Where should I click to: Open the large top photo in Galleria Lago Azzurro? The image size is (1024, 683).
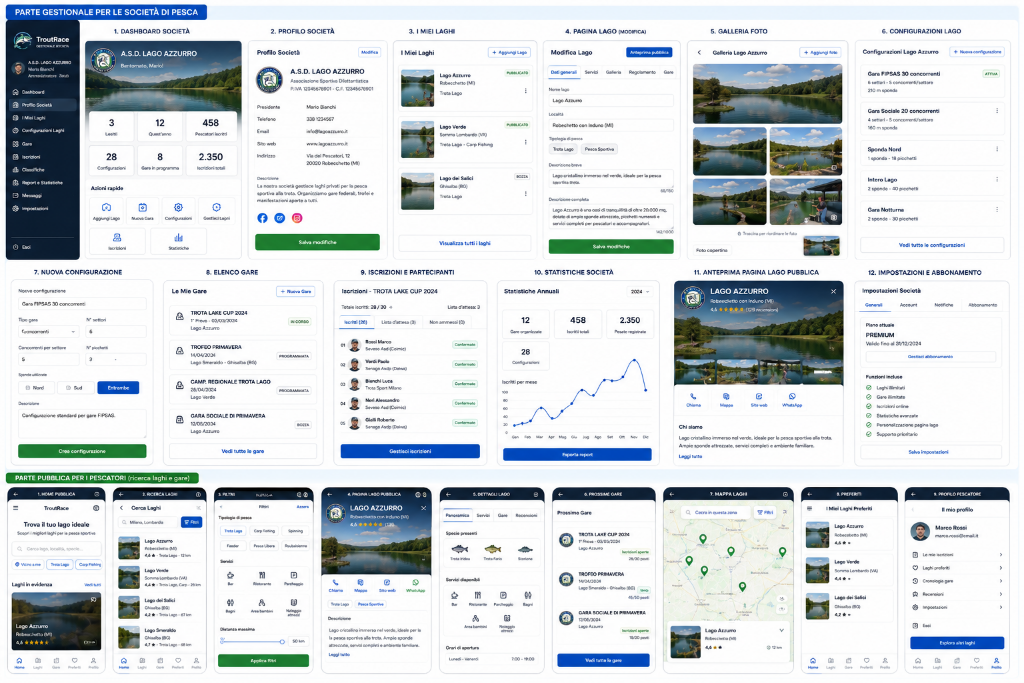pyautogui.click(x=767, y=94)
